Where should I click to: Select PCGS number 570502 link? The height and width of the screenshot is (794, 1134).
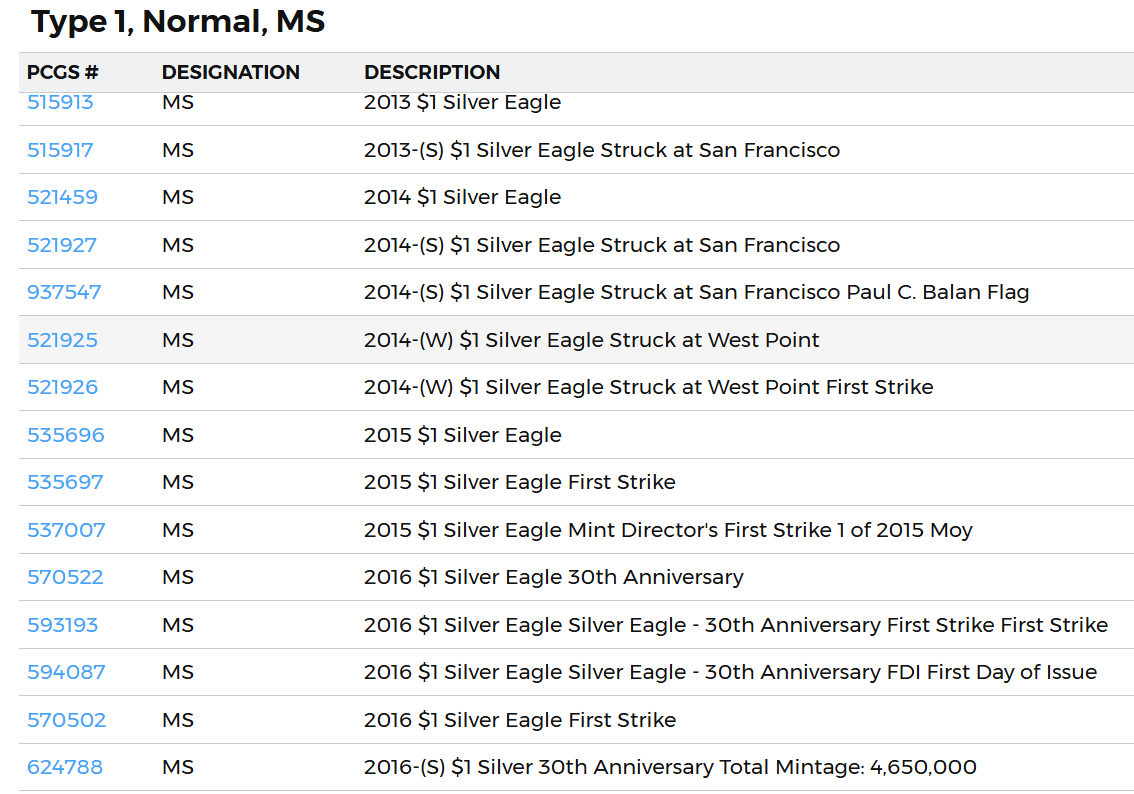pyautogui.click(x=66, y=720)
